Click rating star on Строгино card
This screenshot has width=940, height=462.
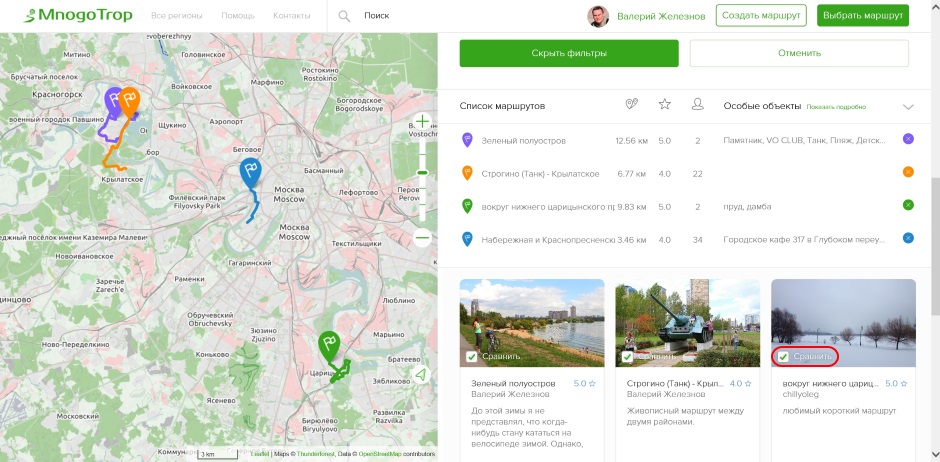point(748,384)
